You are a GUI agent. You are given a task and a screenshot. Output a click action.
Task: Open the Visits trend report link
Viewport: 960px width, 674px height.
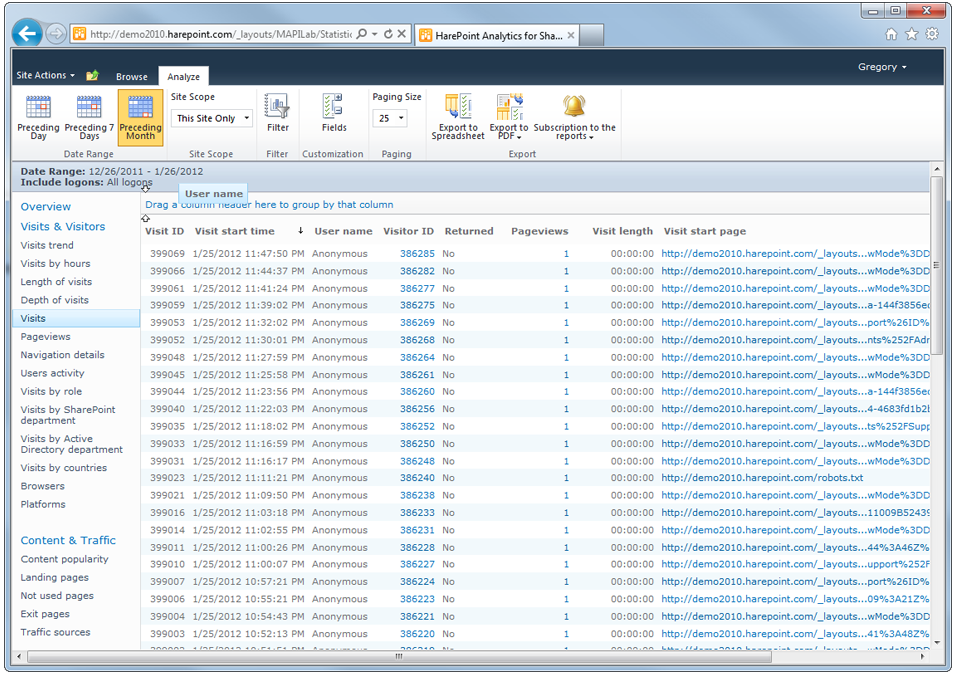(47, 245)
